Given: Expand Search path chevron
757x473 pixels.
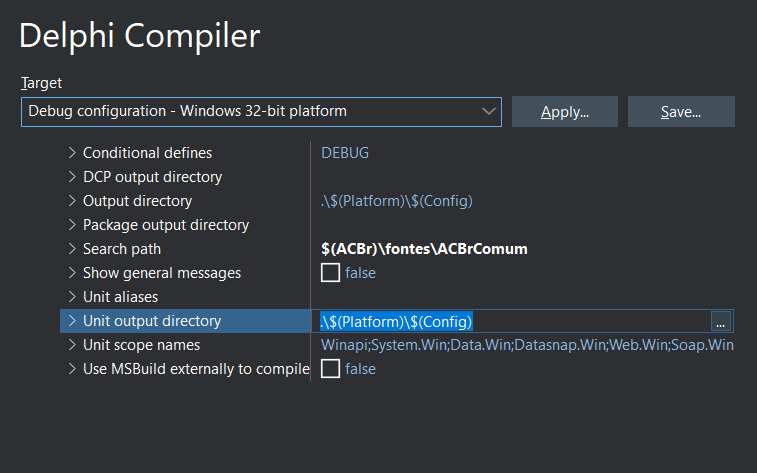Looking at the screenshot, I should (72, 249).
